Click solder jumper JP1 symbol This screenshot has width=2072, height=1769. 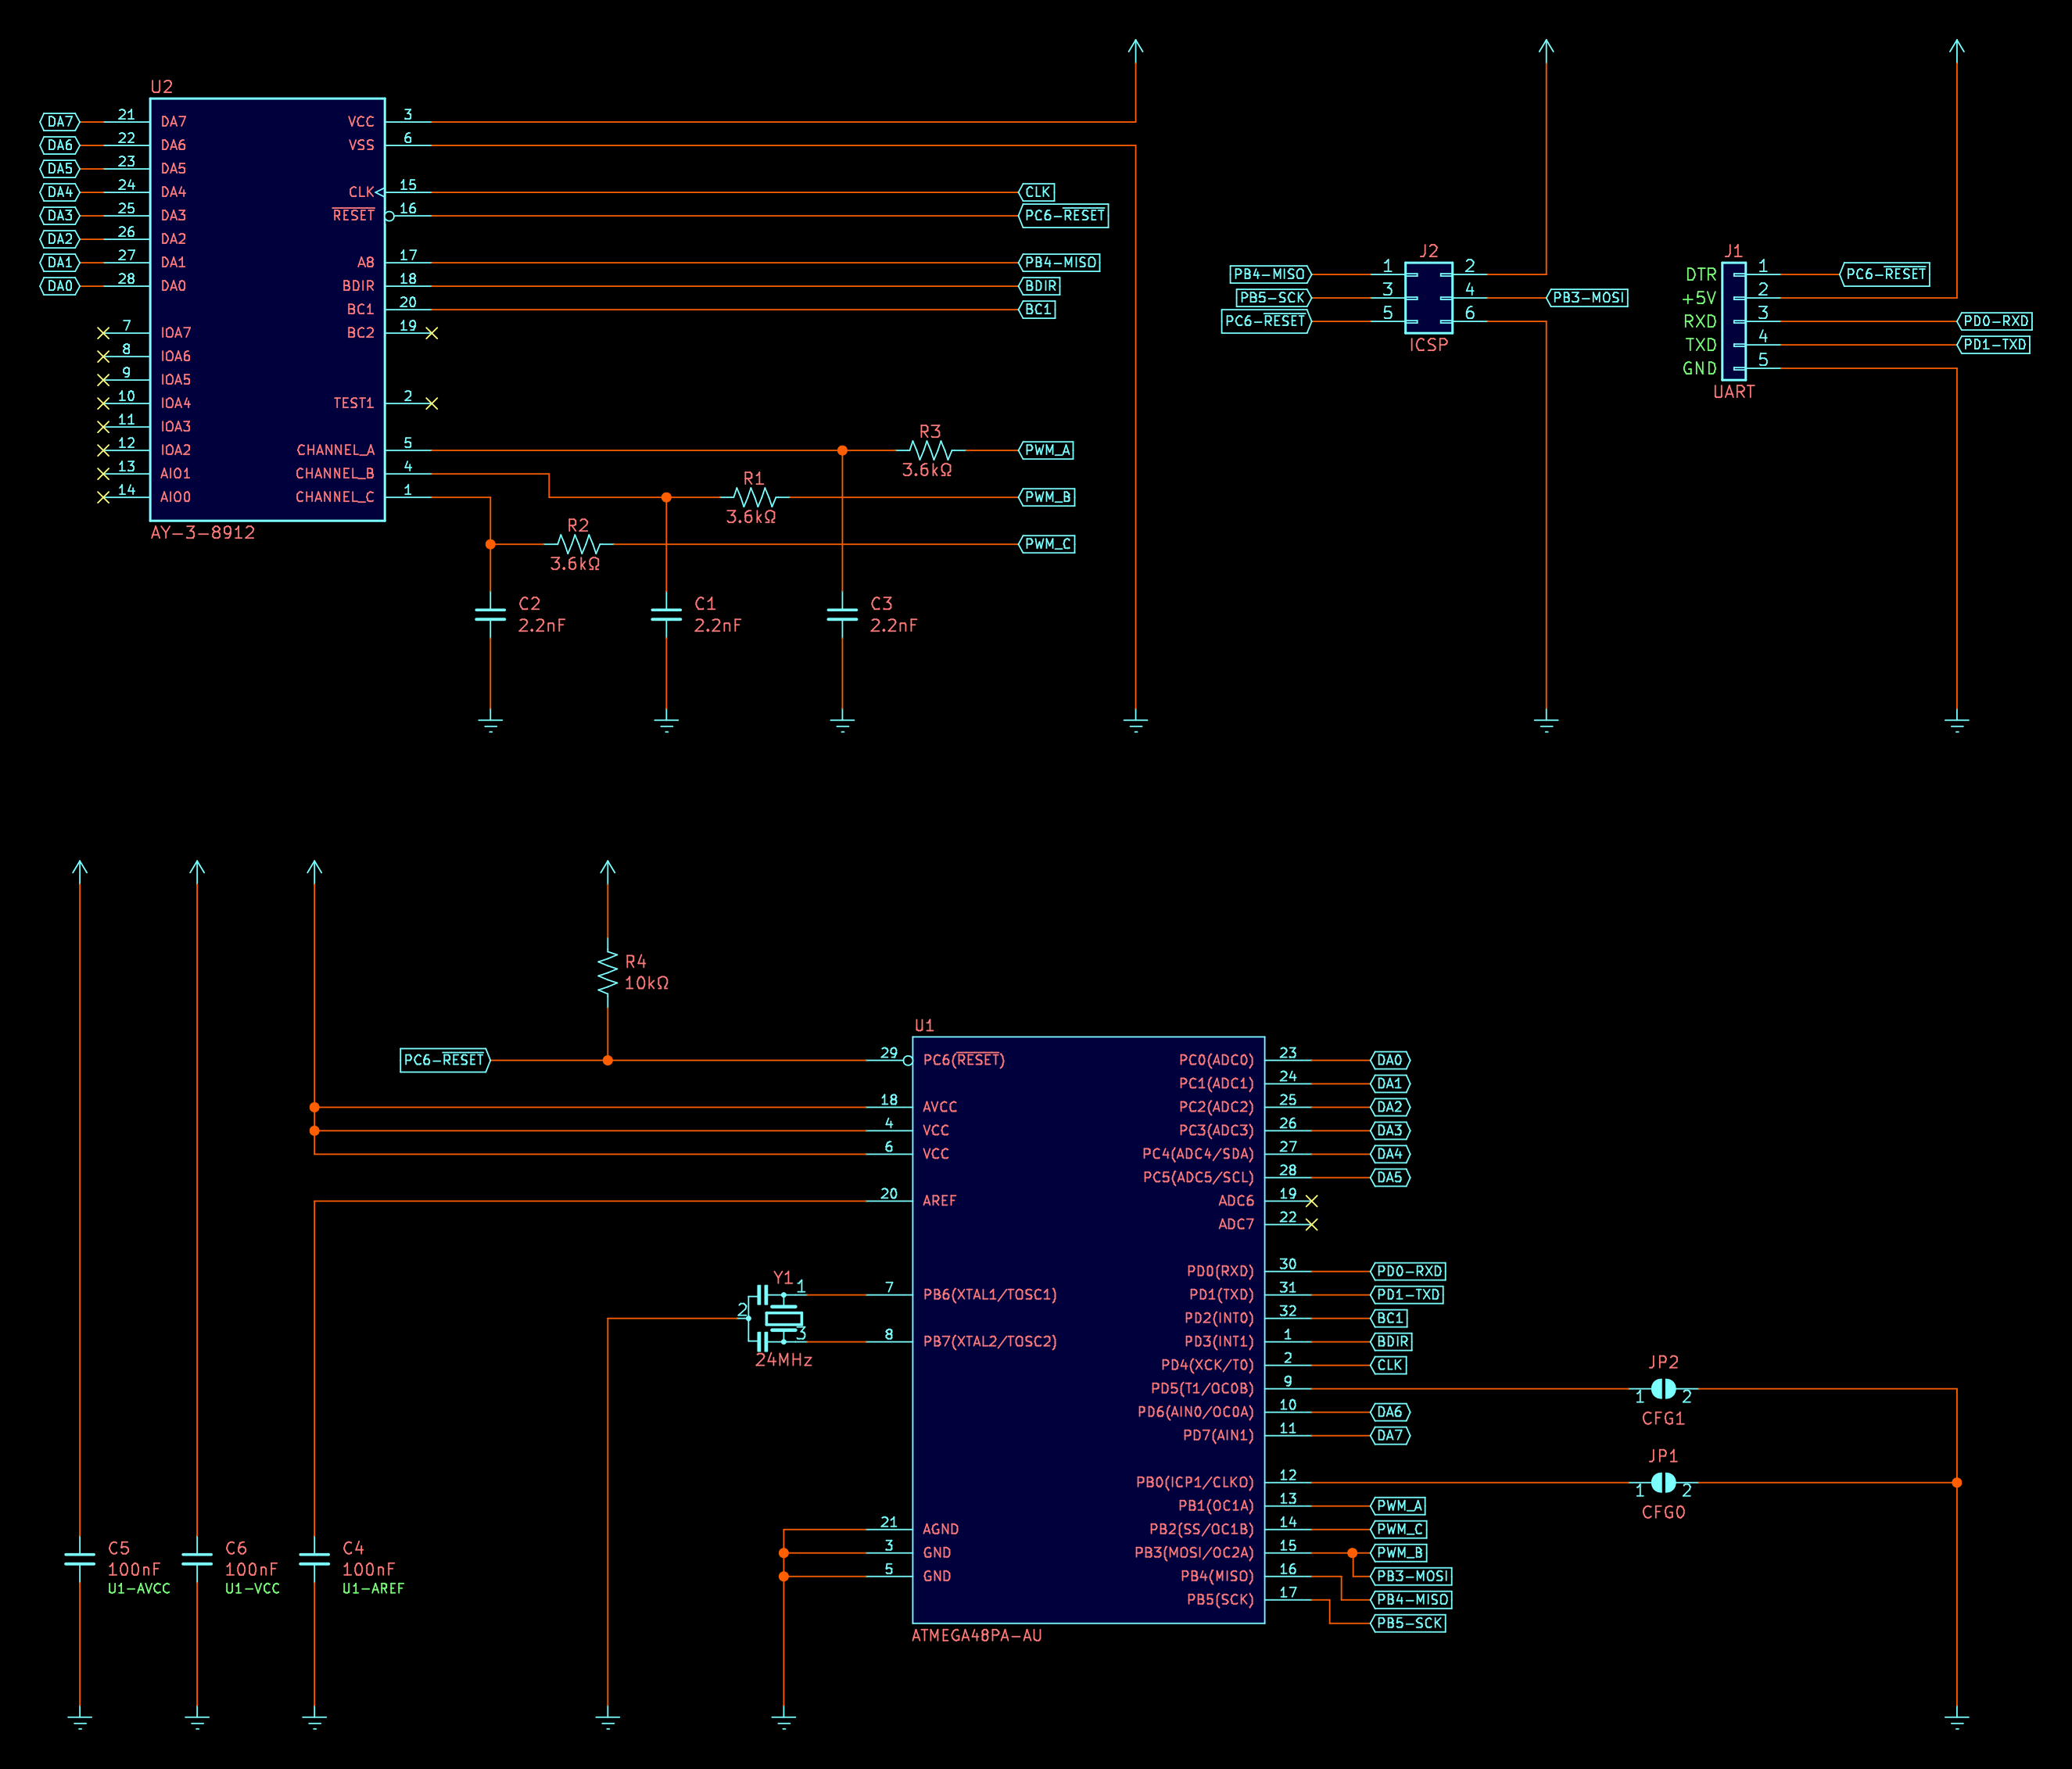pos(1663,1482)
